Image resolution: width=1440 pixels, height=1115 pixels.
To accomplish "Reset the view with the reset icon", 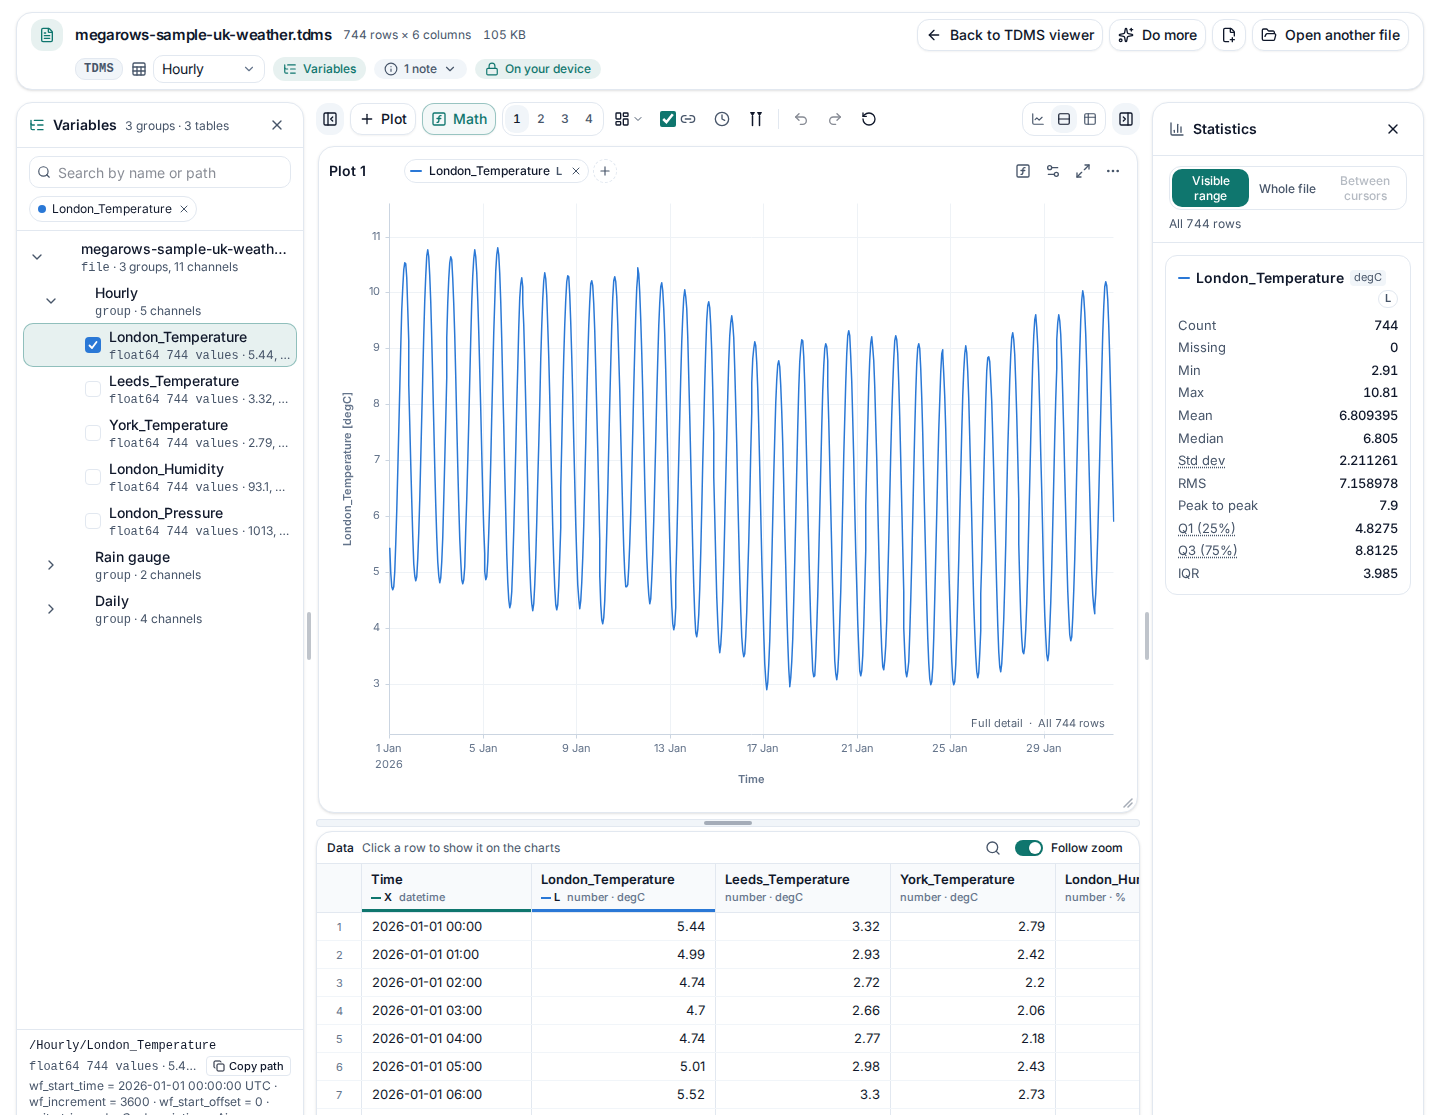I will pyautogui.click(x=869, y=119).
